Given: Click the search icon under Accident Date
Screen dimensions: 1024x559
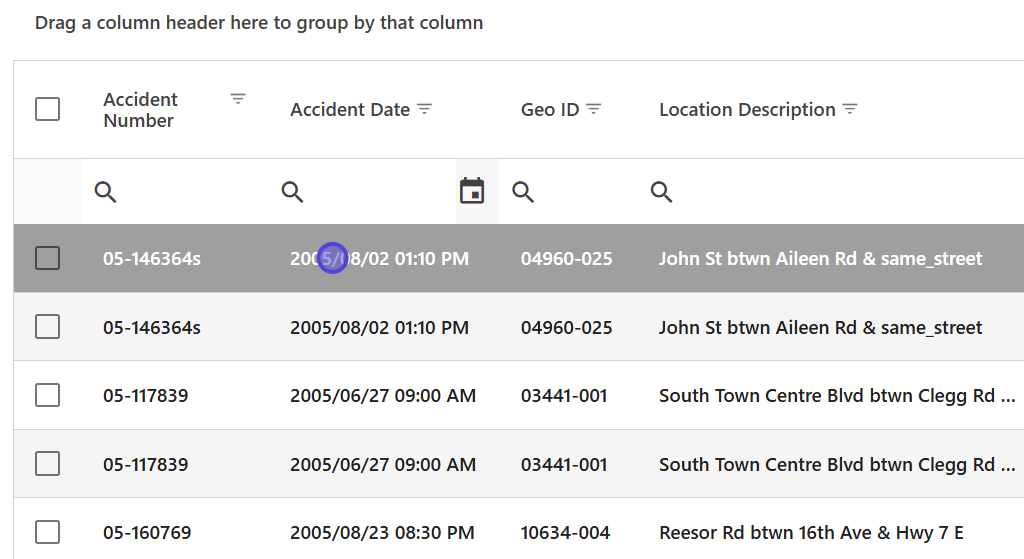Looking at the screenshot, I should (292, 191).
